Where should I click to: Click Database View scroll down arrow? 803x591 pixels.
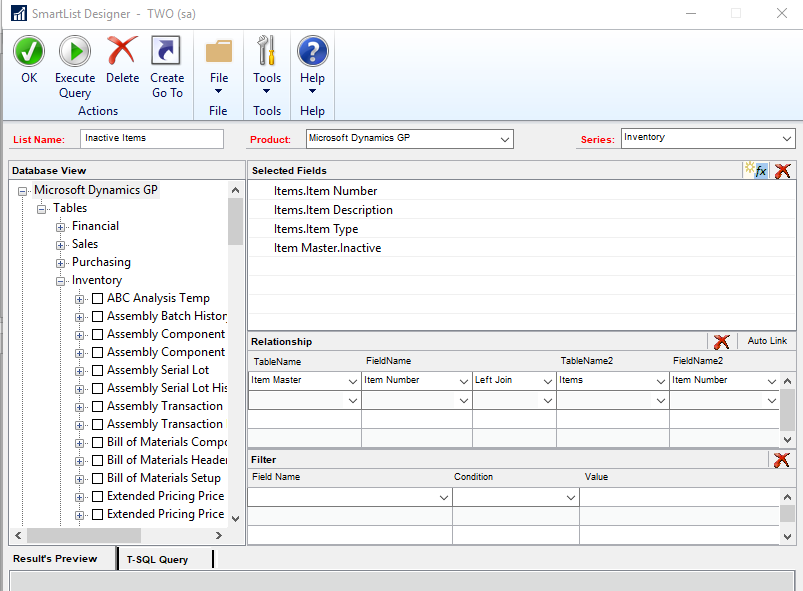tap(235, 518)
